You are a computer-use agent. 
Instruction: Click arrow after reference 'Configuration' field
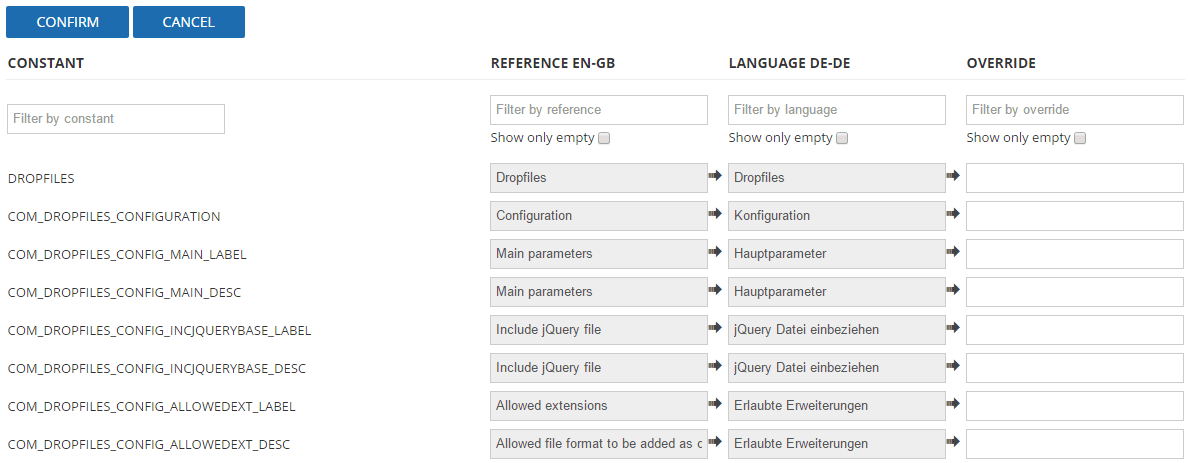(715, 214)
